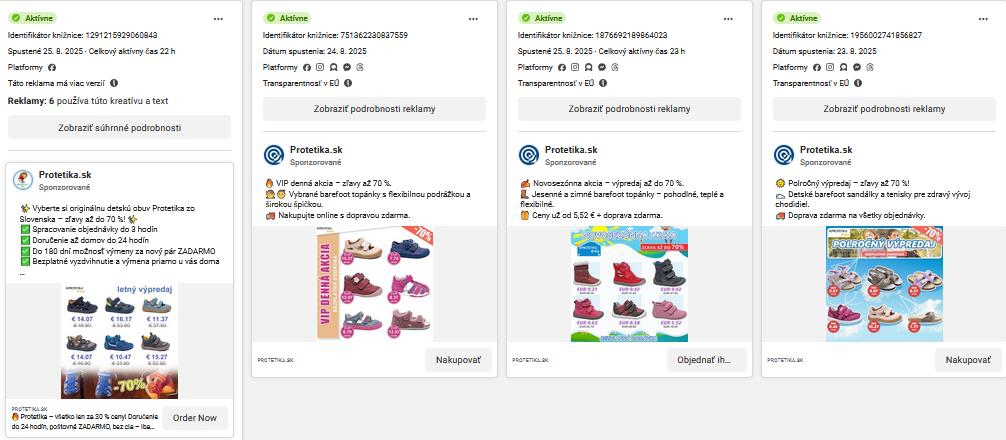The image size is (1006, 440).
Task: Click Protetika.sk logo avatar in Novosezónna akcia ad
Action: point(529,155)
